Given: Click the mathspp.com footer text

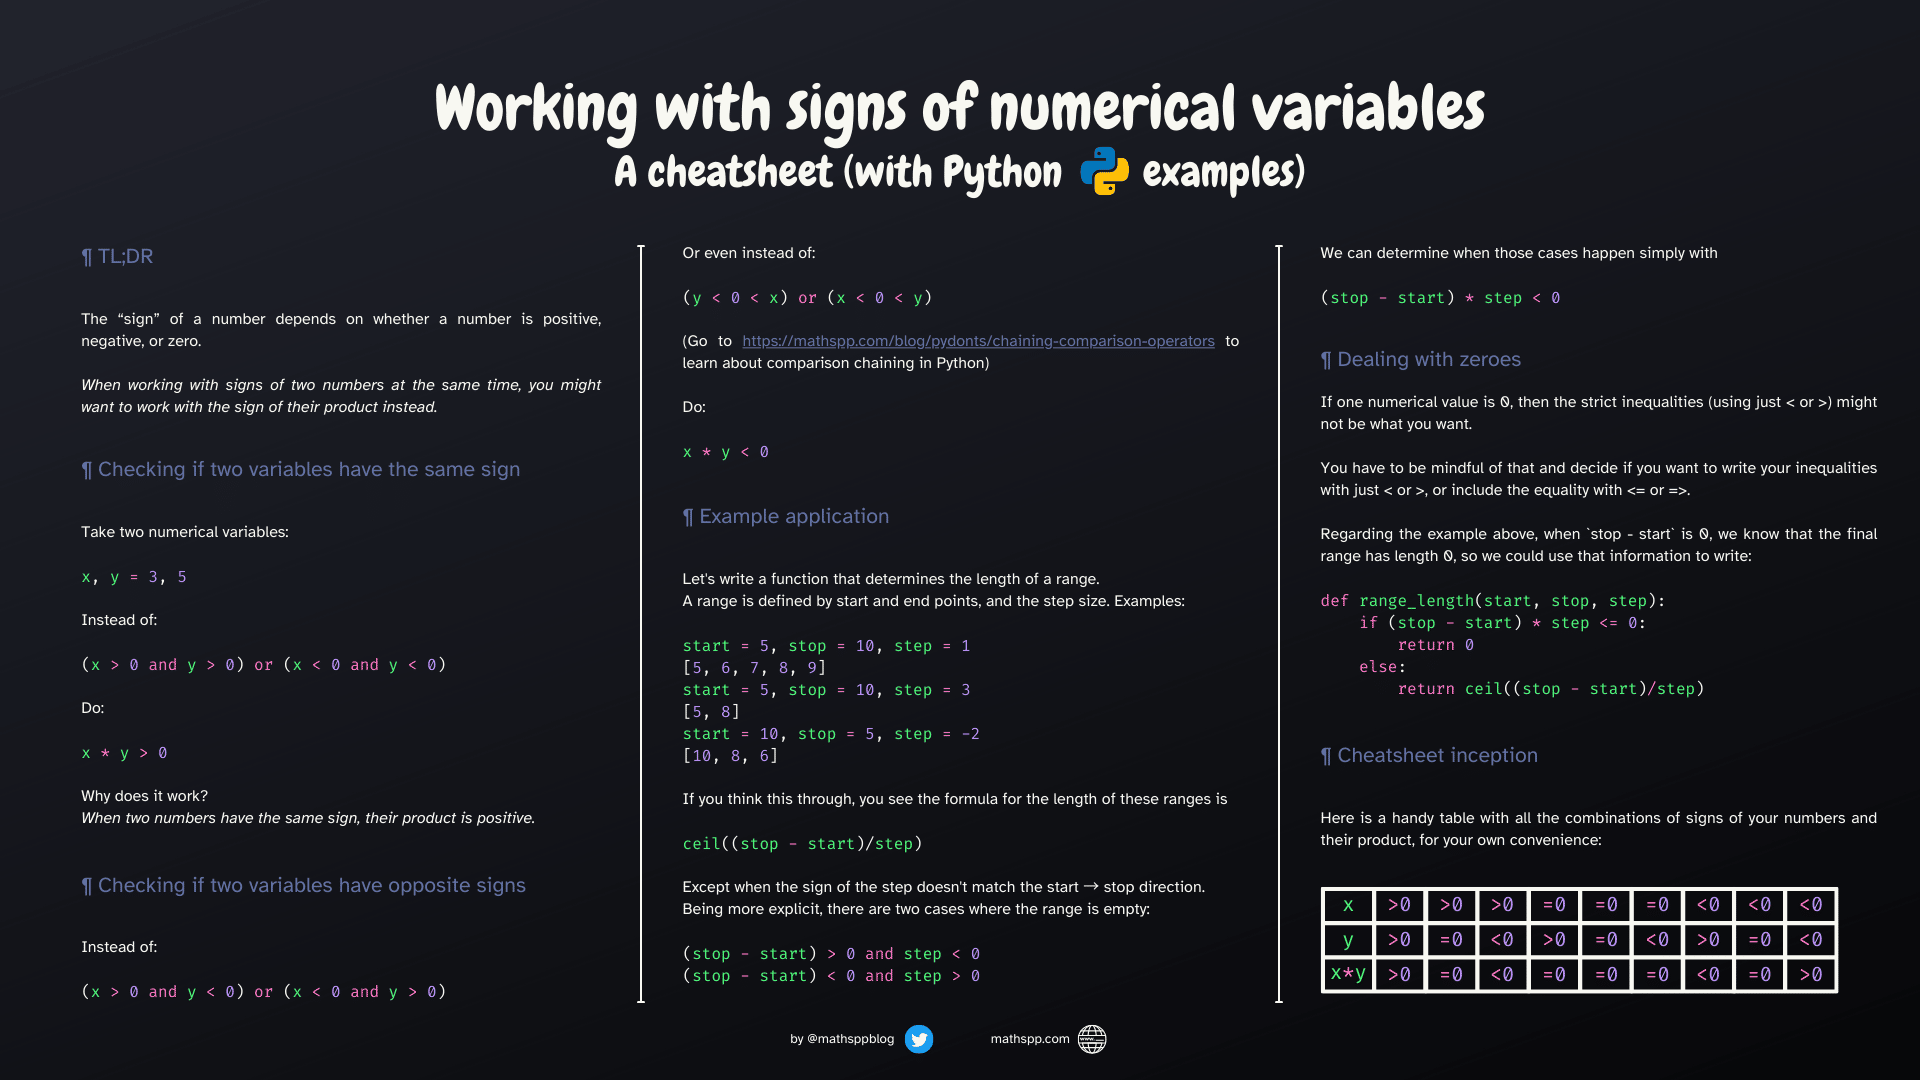Looking at the screenshot, I should coord(1030,1039).
